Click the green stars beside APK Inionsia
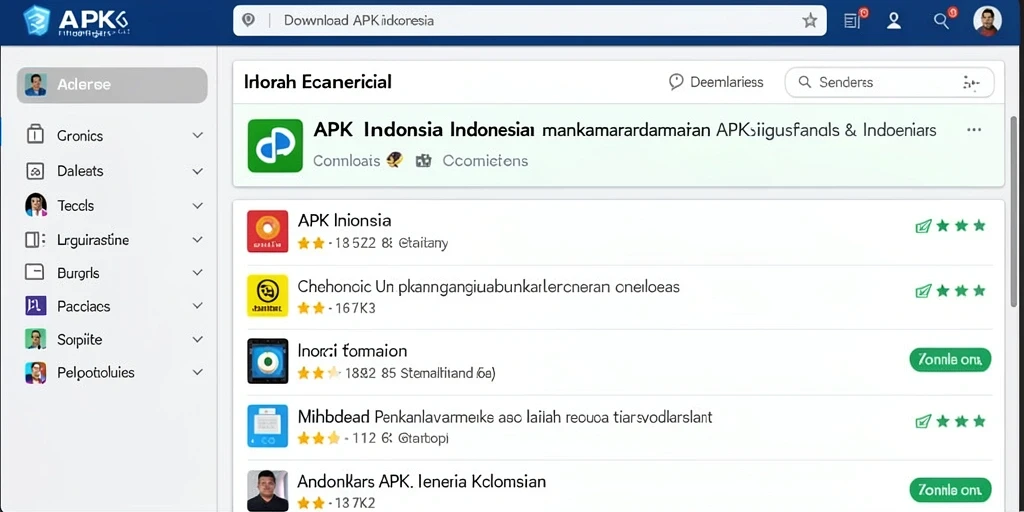The width and height of the screenshot is (1024, 512). pos(961,226)
